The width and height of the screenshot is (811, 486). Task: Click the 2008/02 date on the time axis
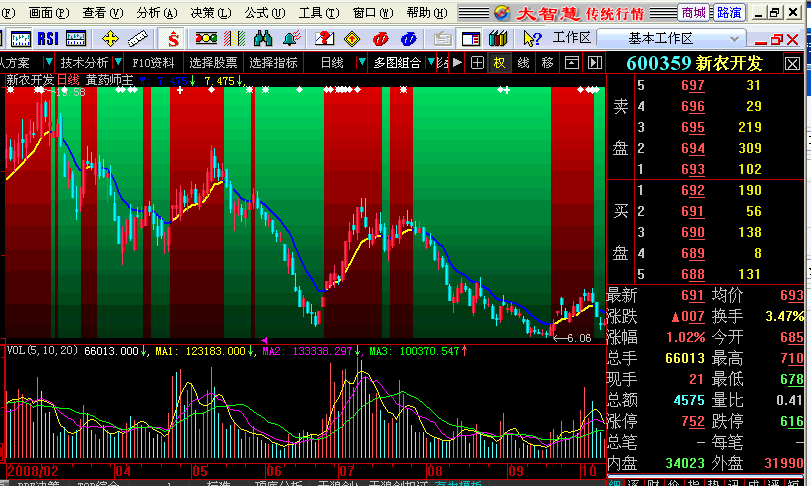33,471
